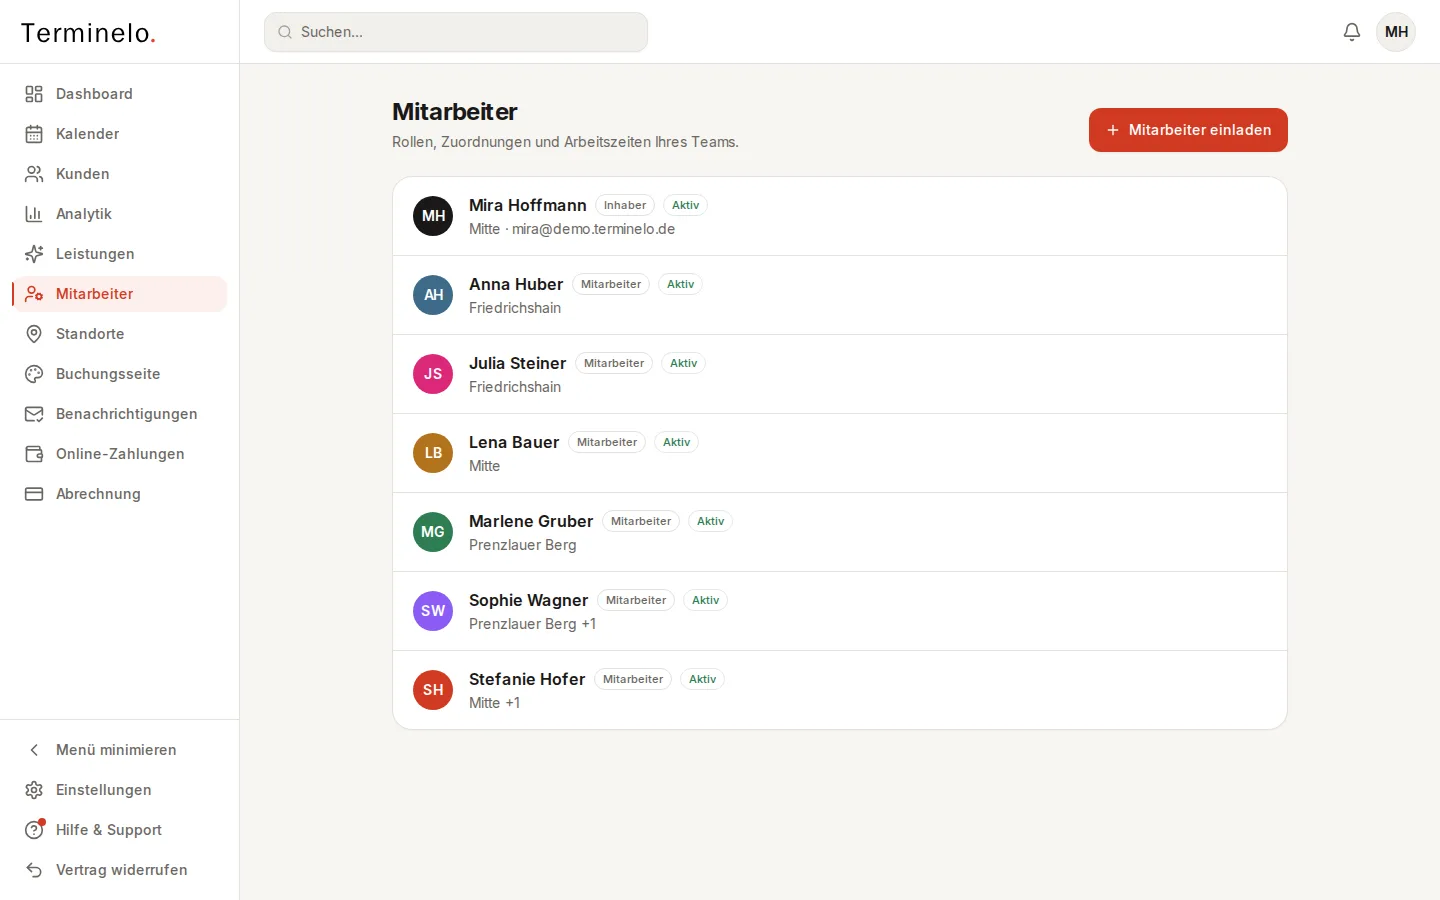The height and width of the screenshot is (900, 1440).
Task: Click the Terminelo logo
Action: pos(88,33)
